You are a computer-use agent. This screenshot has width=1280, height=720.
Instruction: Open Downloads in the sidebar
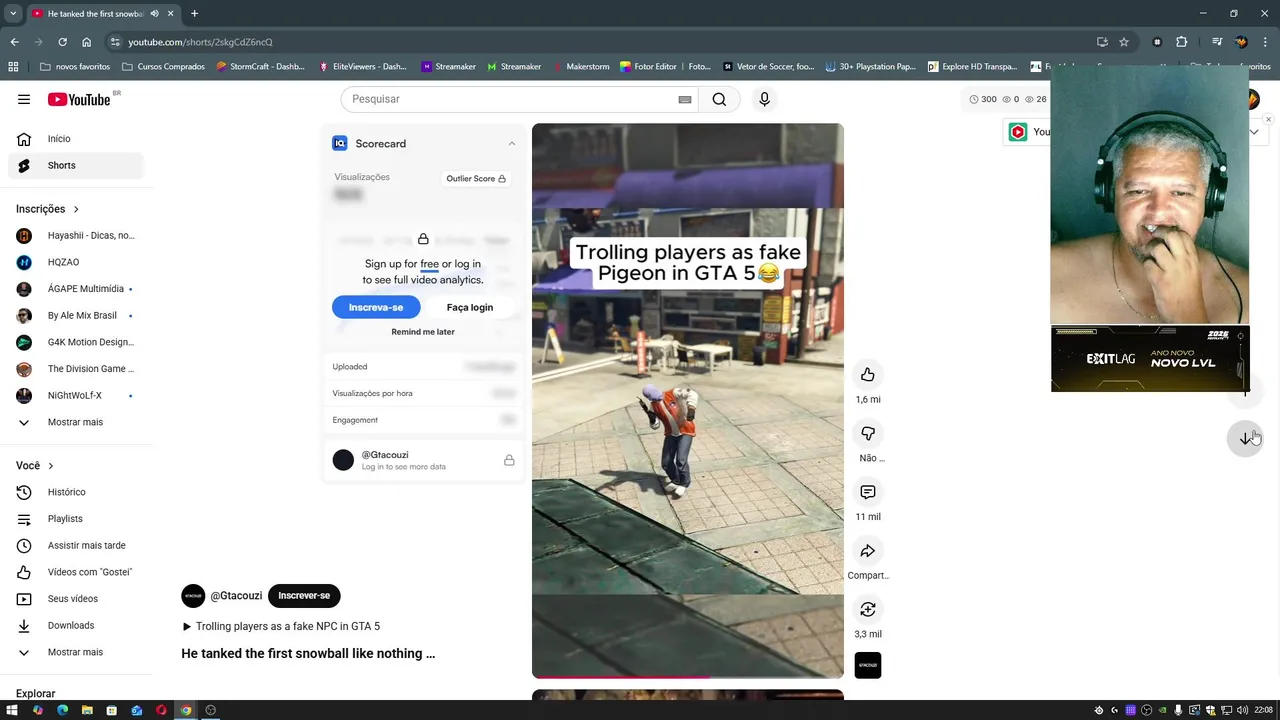[x=76, y=626]
